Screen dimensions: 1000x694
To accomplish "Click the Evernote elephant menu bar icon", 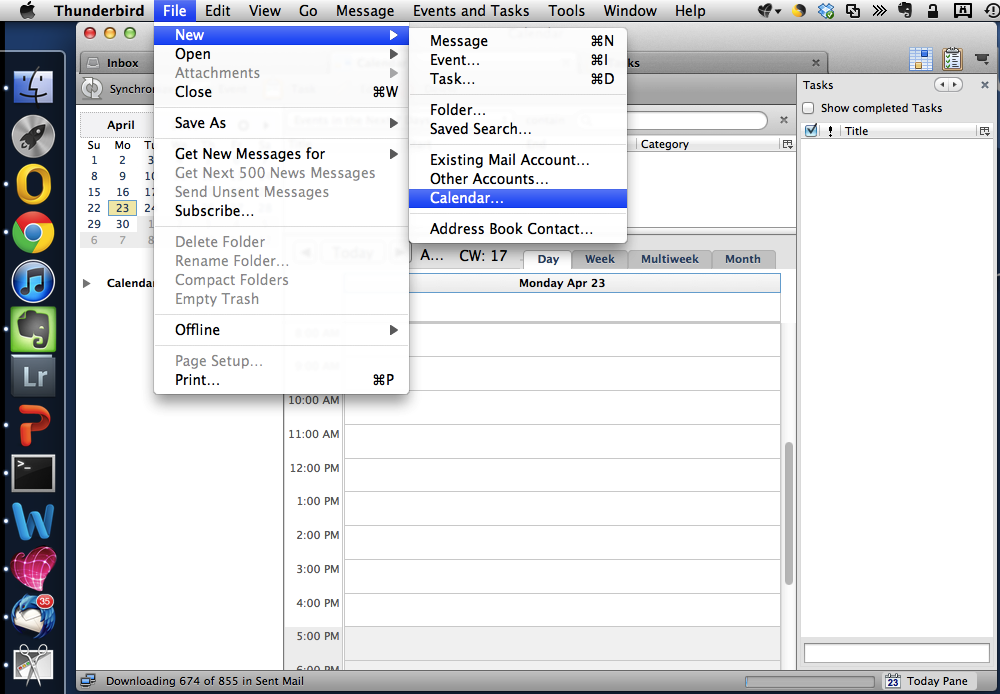I will click(905, 10).
